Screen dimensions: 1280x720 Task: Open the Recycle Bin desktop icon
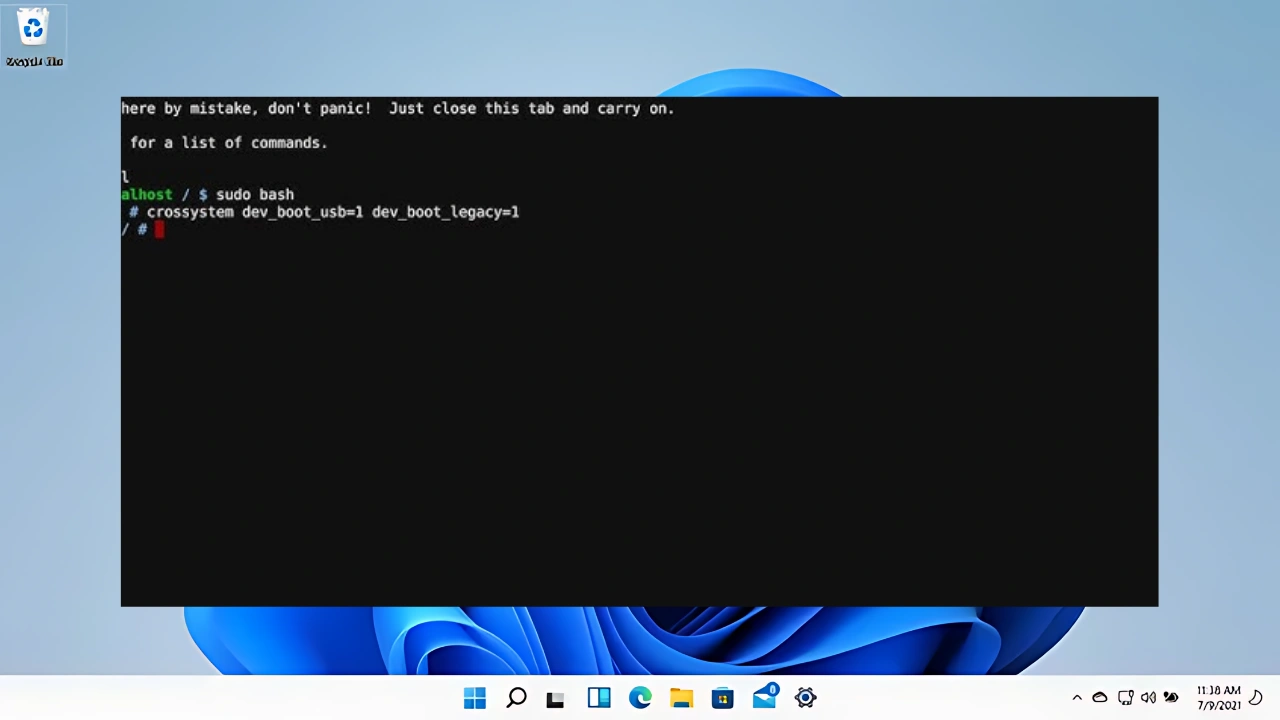click(x=34, y=37)
